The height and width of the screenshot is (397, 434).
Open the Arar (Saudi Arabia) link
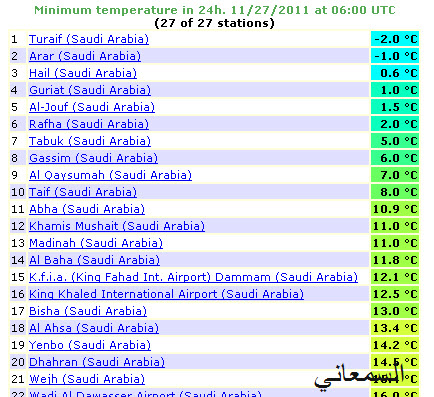(x=85, y=56)
